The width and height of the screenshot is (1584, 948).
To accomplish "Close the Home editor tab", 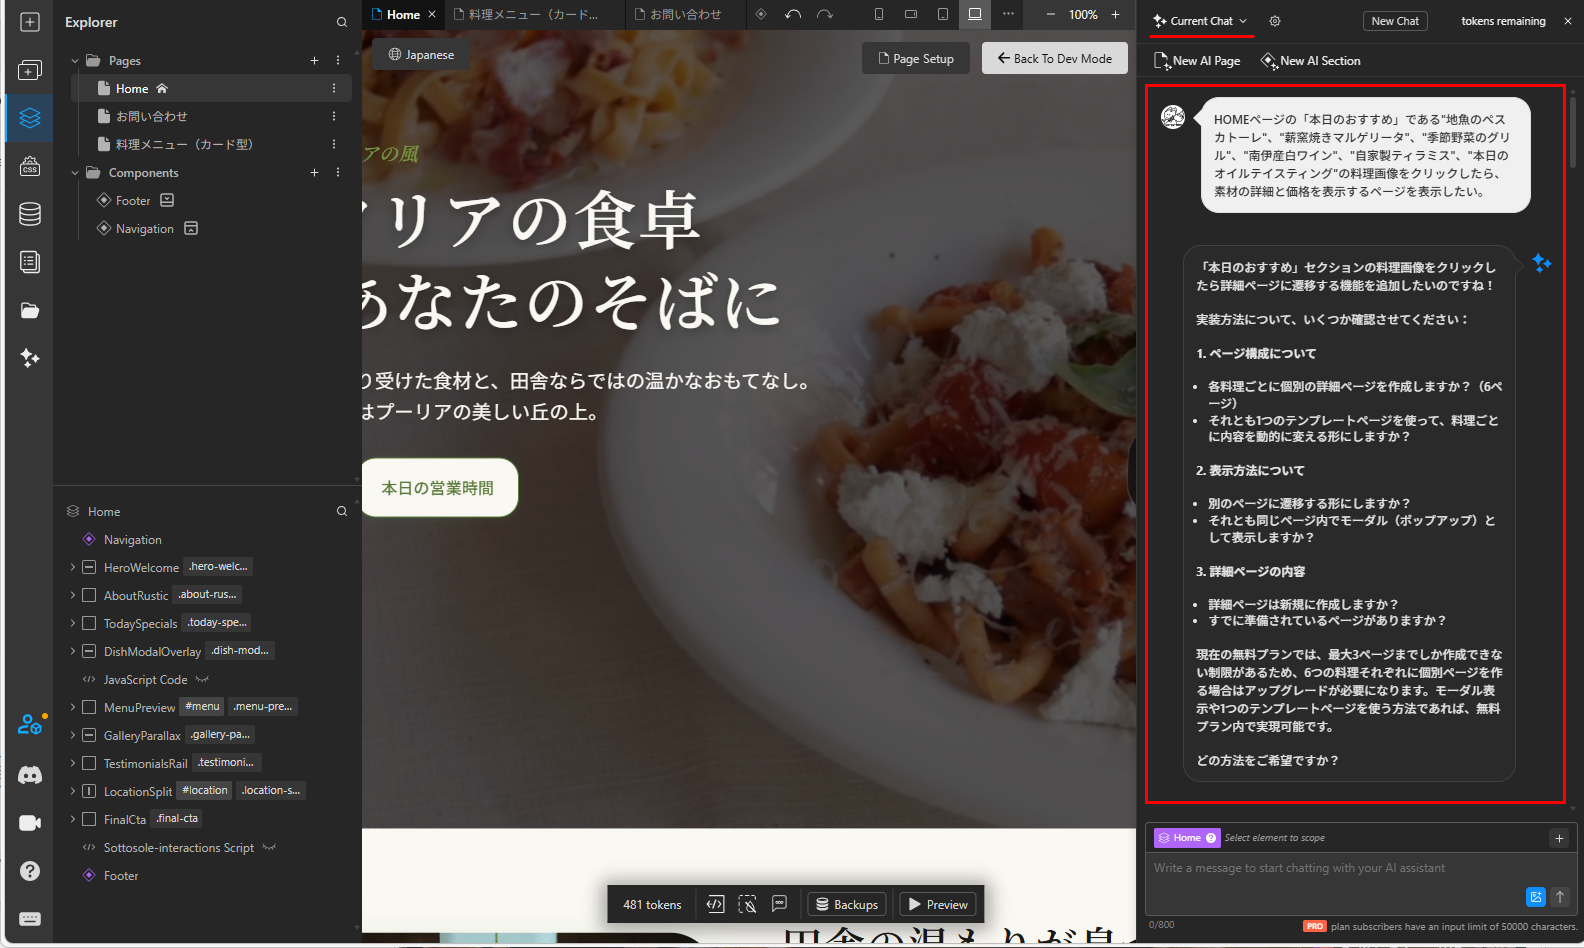I will point(432,14).
